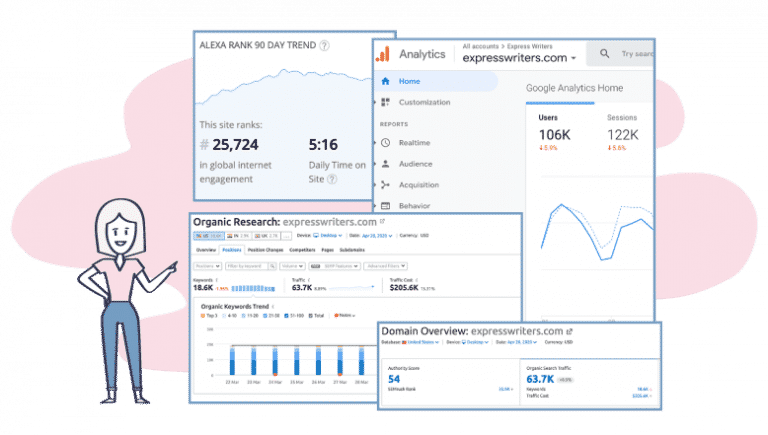Click the Keywords value link in Domain Overview

(644, 389)
